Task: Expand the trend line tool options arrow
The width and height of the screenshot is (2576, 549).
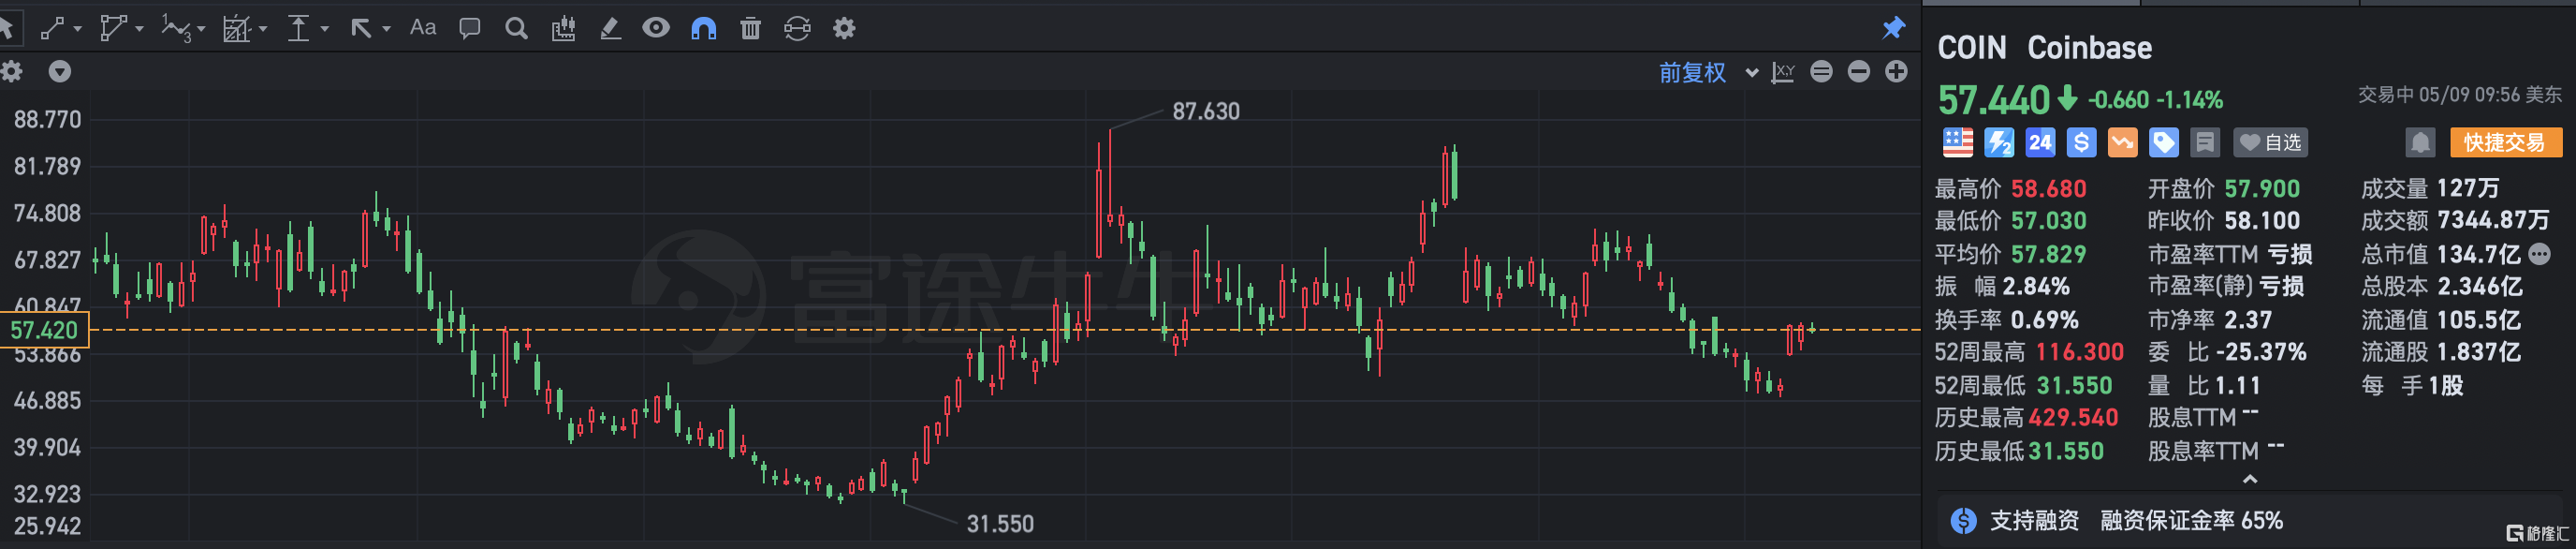Action: 78,29
